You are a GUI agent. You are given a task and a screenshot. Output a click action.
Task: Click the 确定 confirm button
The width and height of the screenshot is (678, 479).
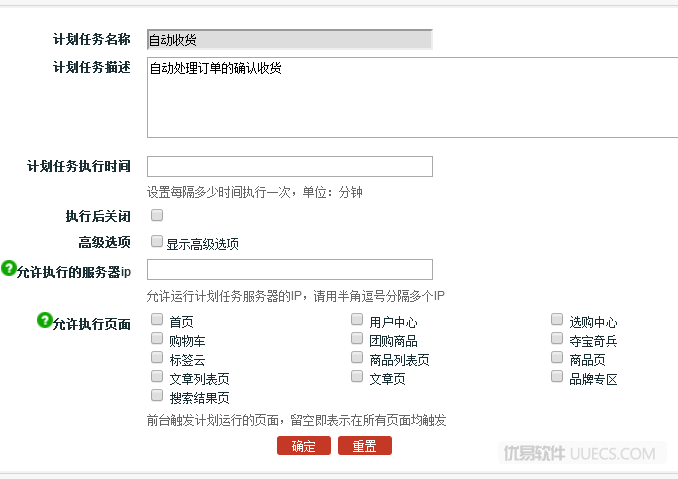coord(304,445)
